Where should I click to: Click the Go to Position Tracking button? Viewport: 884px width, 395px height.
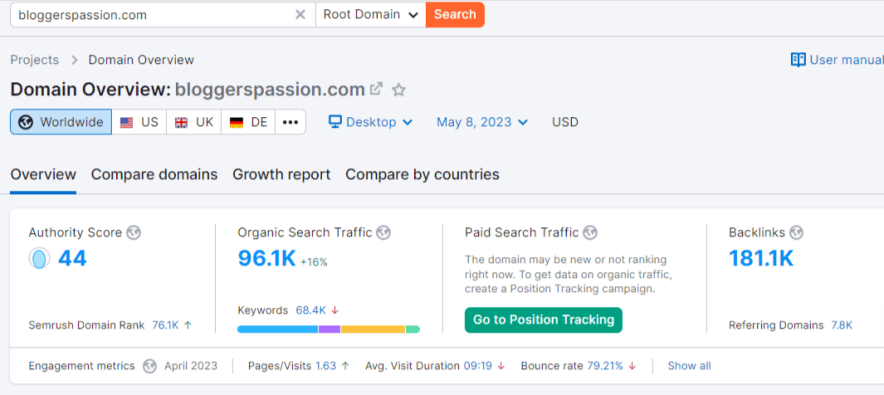[x=543, y=320]
